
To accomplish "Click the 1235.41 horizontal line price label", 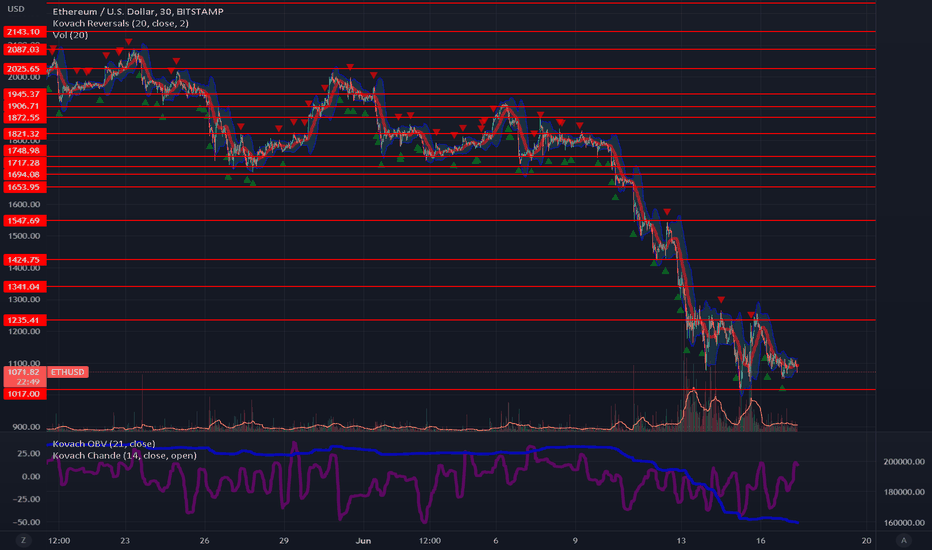I will tap(24, 320).
